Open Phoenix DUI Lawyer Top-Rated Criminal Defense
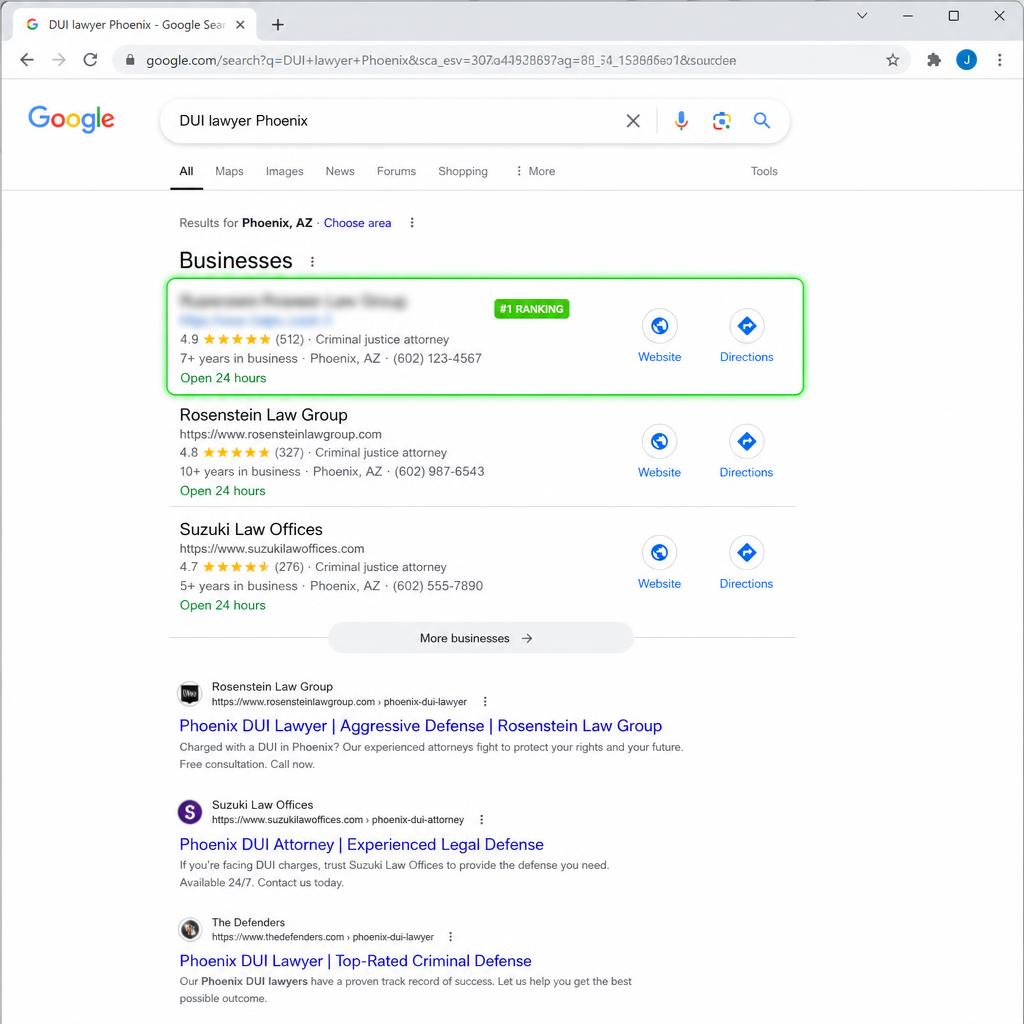1024x1024 pixels. tap(355, 961)
